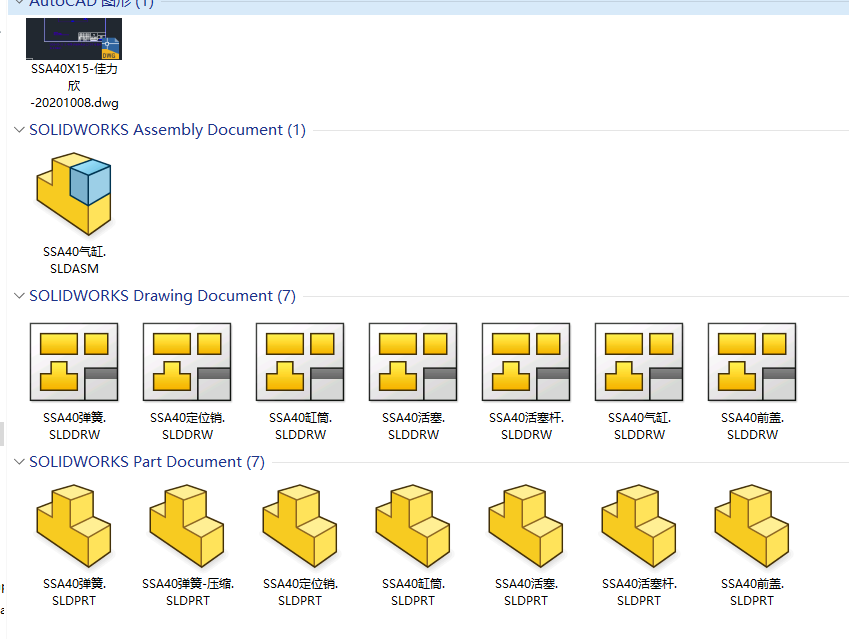The image size is (849, 639).
Task: Click the SSA40前盖.SLDDRW file name label
Action: [752, 426]
